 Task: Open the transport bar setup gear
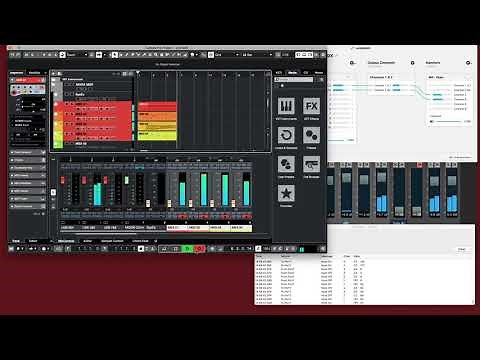pyautogui.click(x=322, y=249)
